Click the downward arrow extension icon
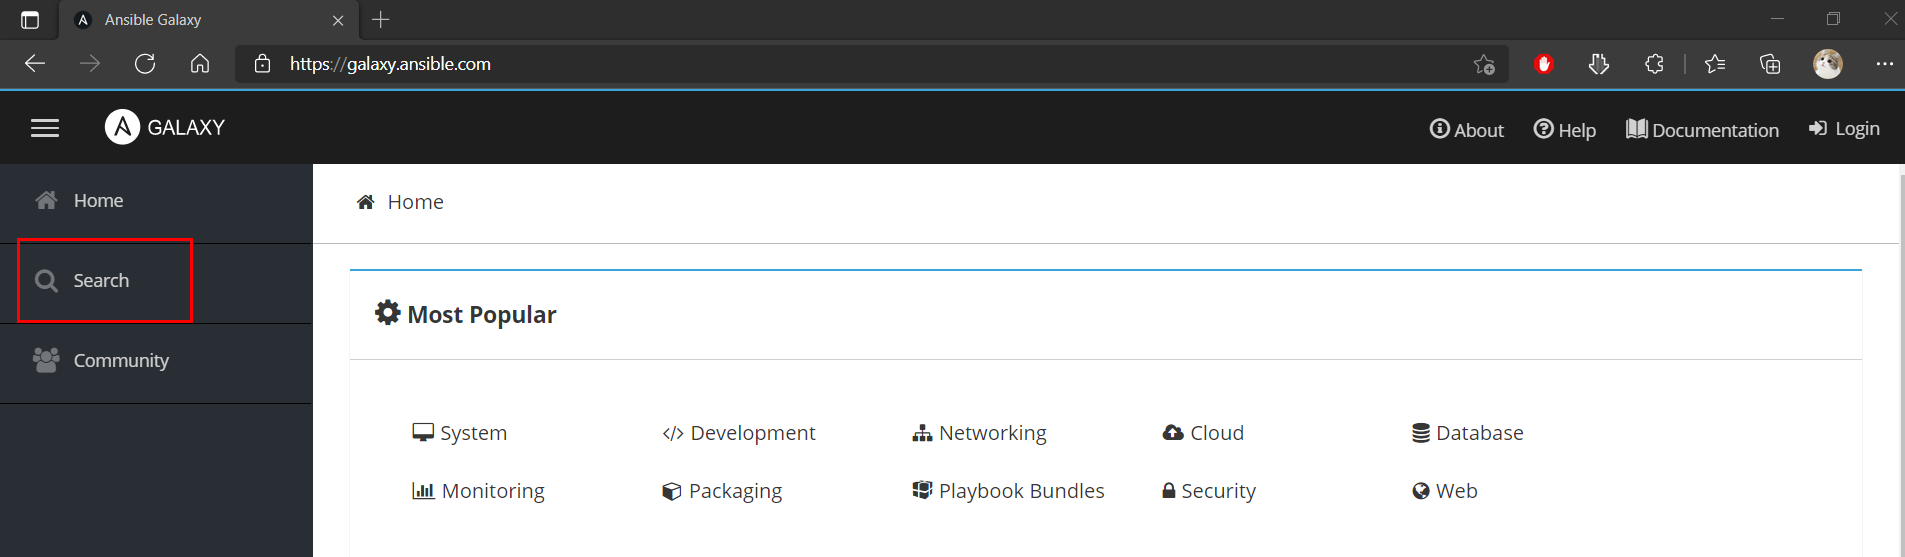 1599,64
